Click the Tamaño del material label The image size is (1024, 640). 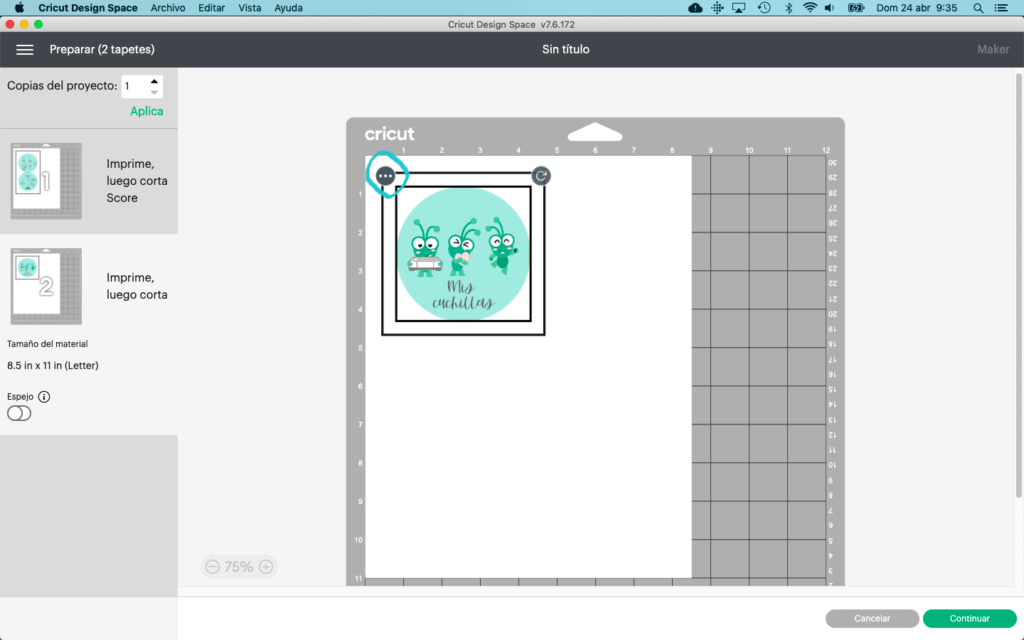pyautogui.click(x=47, y=344)
